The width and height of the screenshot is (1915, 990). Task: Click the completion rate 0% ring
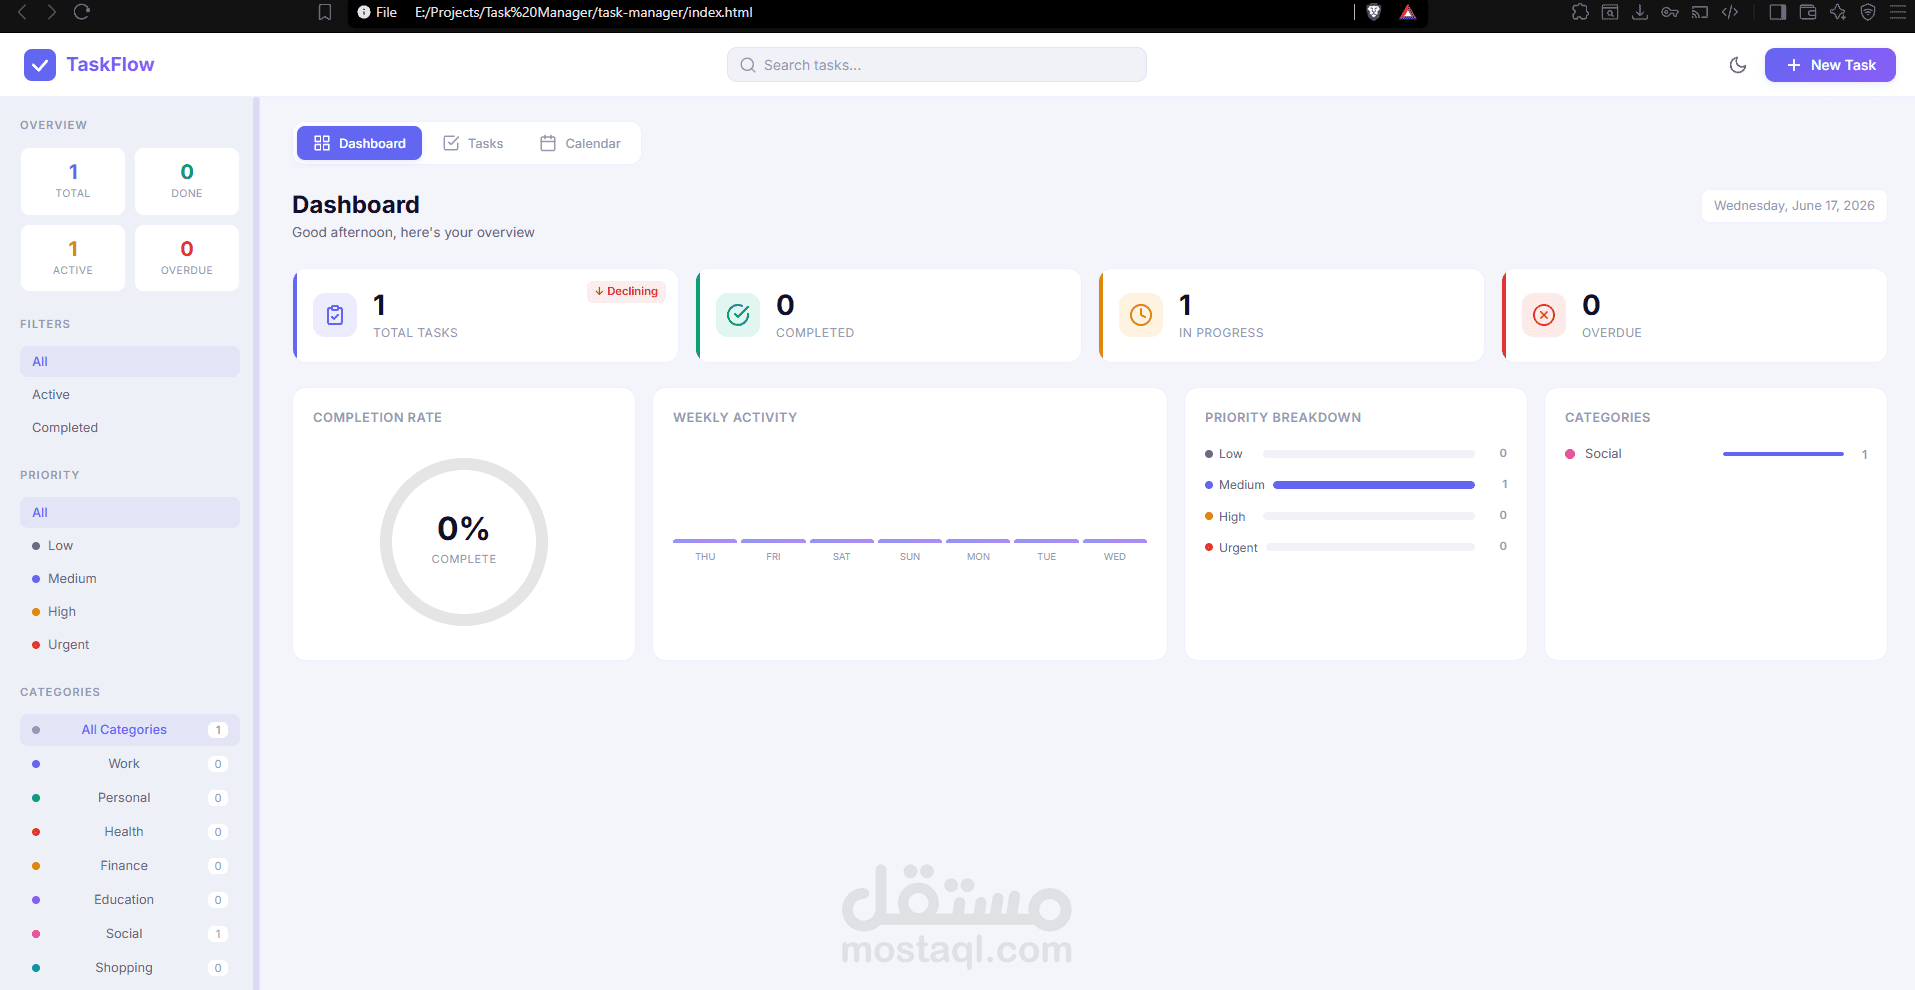(464, 542)
